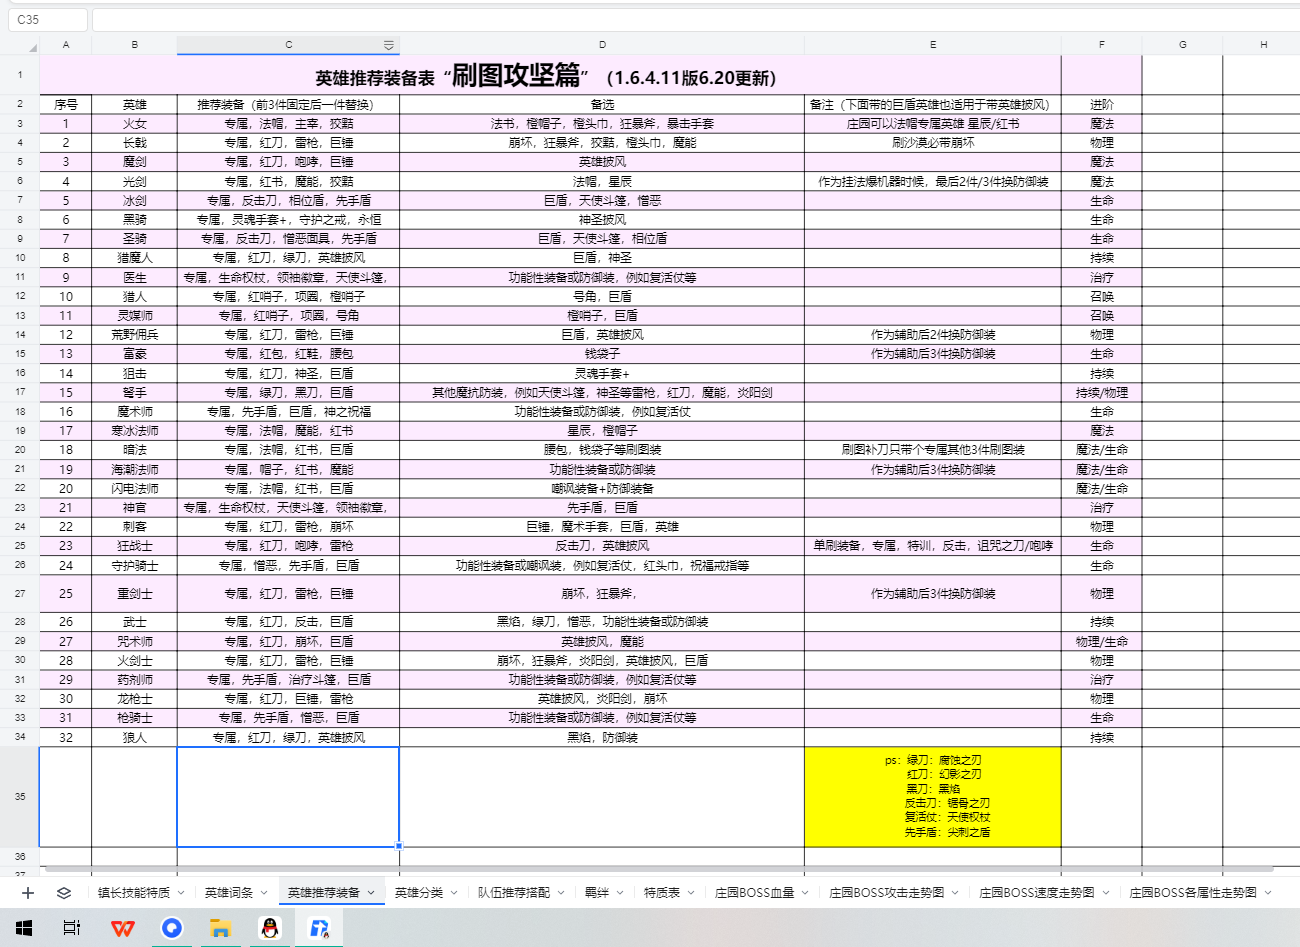Open the Windows Start menu
The image size is (1300, 947).
click(x=24, y=928)
